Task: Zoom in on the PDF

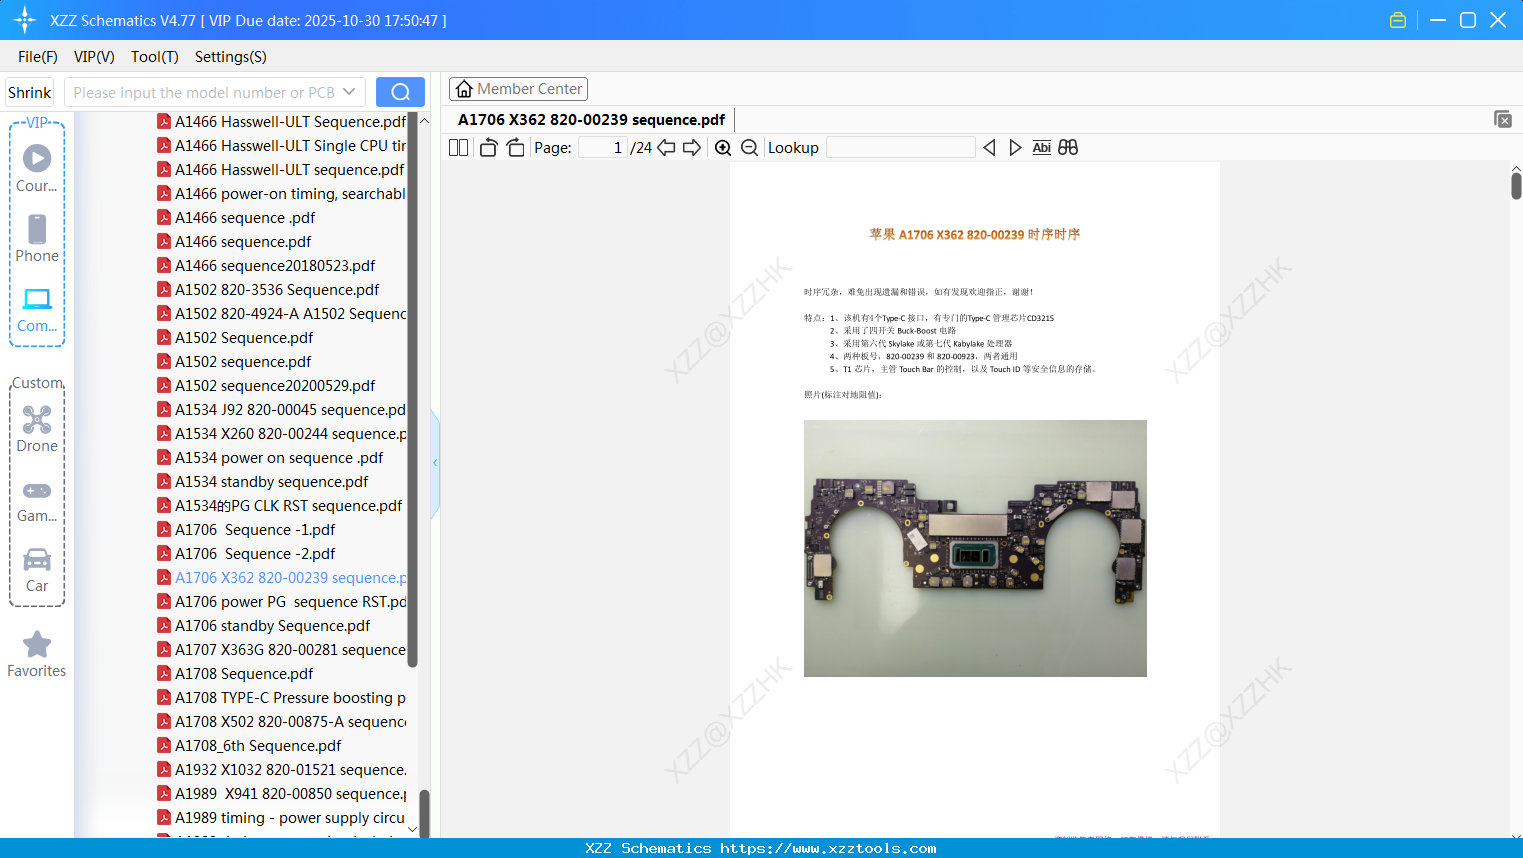Action: click(x=723, y=148)
